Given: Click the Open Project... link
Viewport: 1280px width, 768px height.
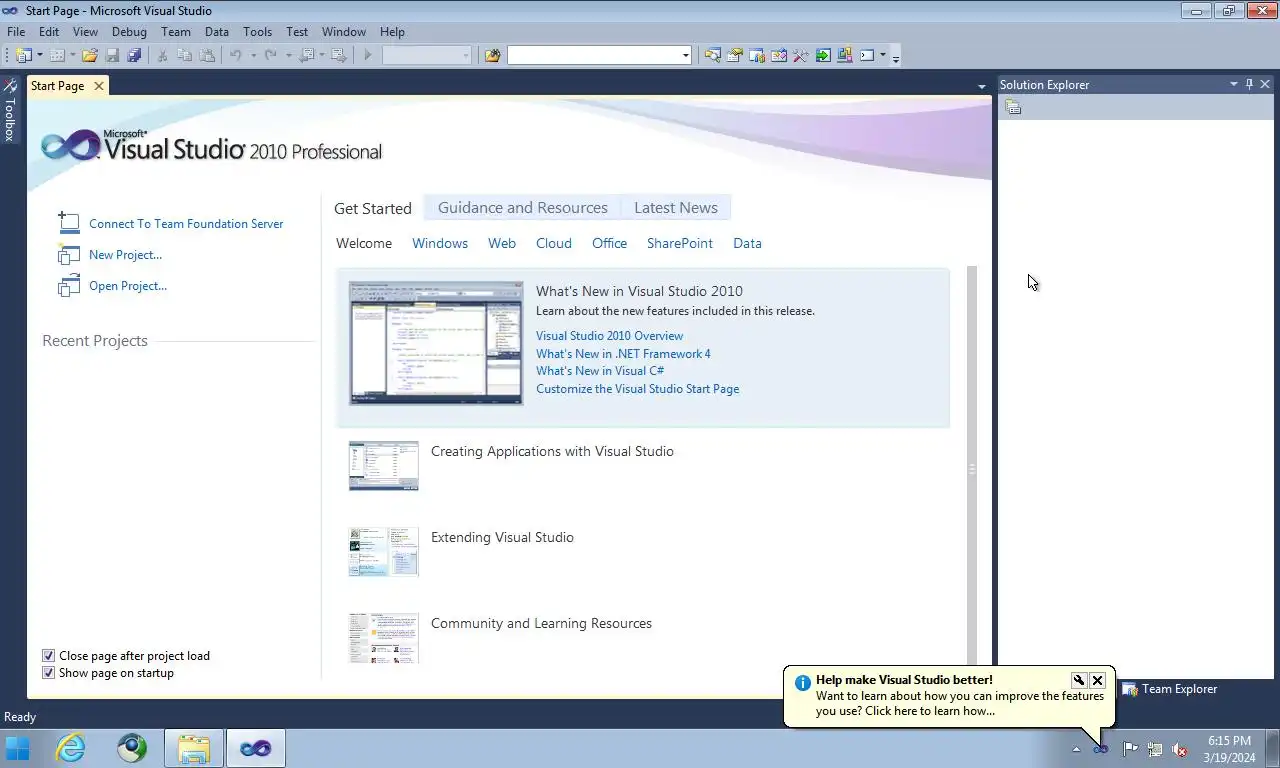Looking at the screenshot, I should tap(128, 286).
